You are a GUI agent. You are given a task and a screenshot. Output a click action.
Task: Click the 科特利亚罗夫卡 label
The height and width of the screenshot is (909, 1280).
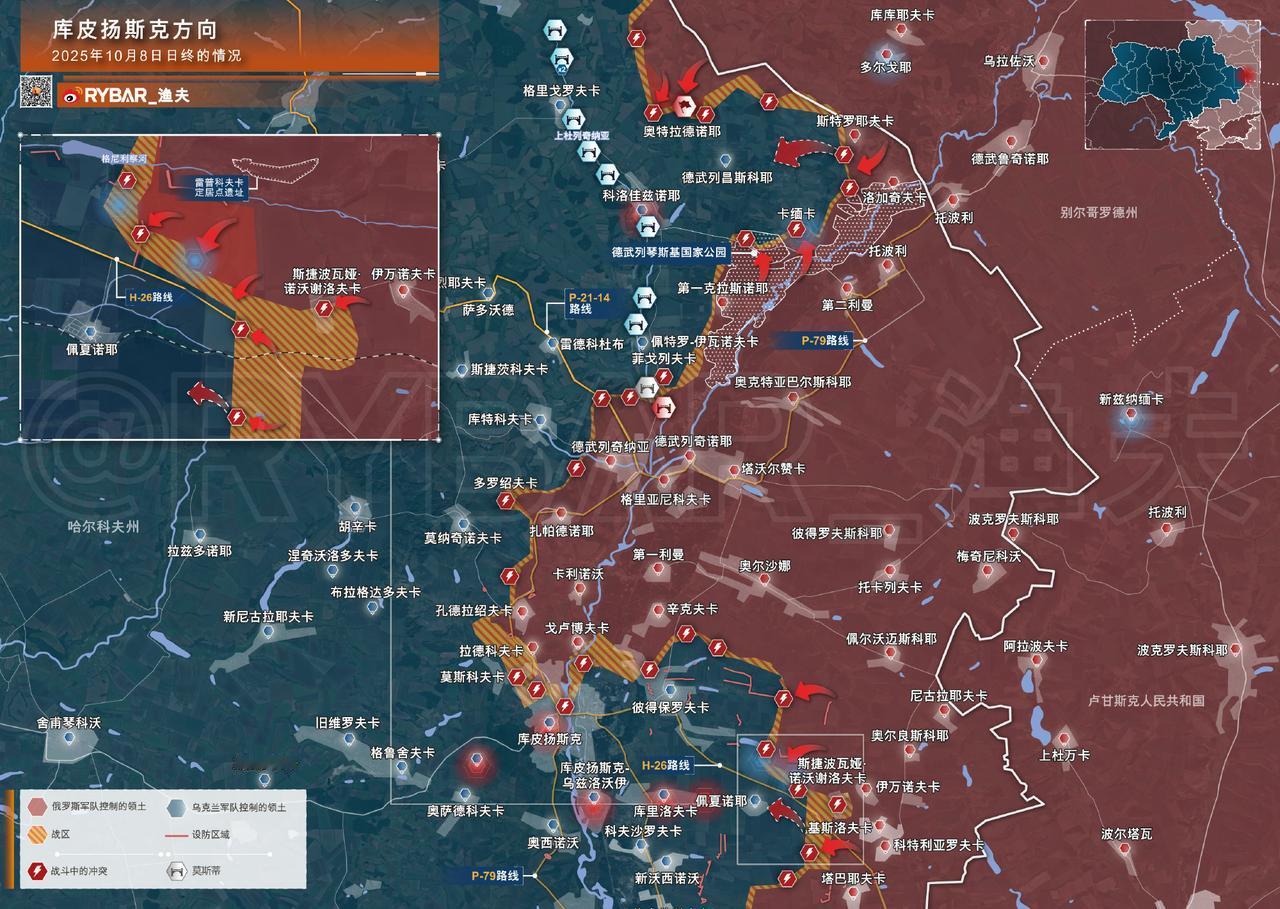(938, 845)
